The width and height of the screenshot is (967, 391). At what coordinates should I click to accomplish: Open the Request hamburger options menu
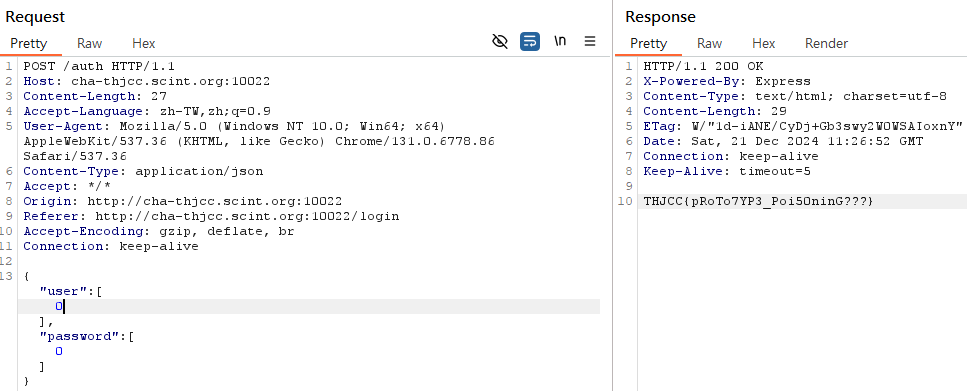click(590, 41)
